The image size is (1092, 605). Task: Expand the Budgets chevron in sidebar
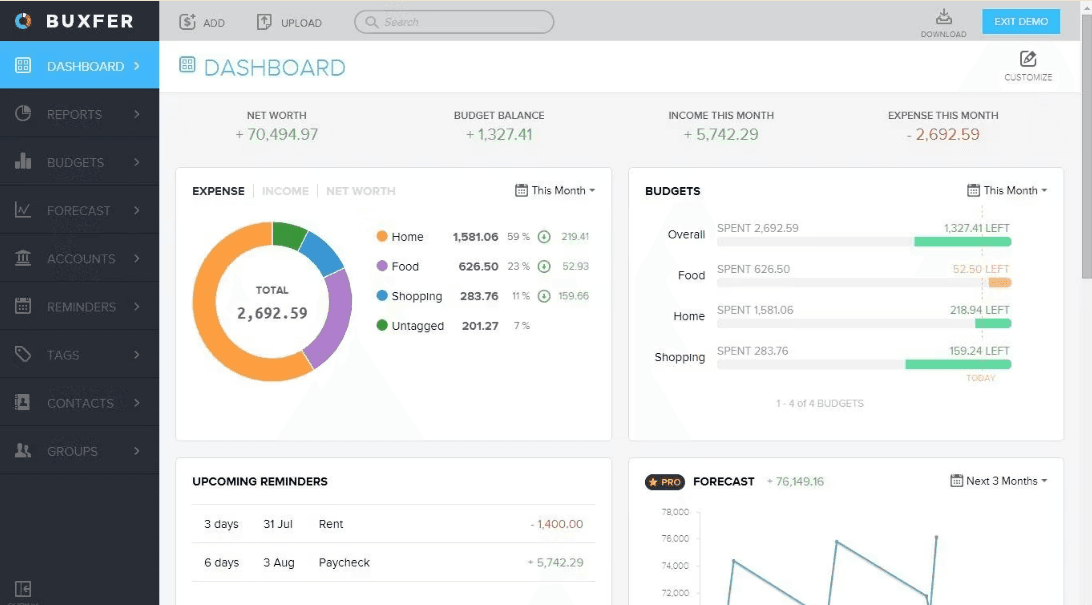(136, 162)
